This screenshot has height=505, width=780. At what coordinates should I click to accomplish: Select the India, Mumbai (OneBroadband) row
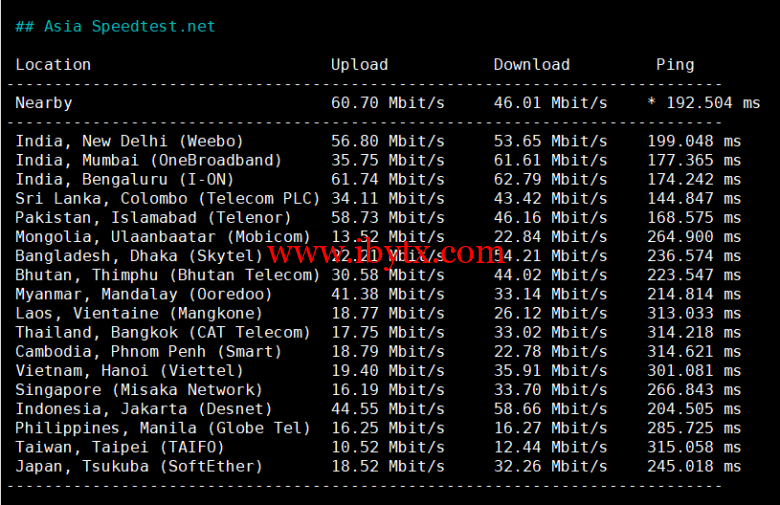148,160
